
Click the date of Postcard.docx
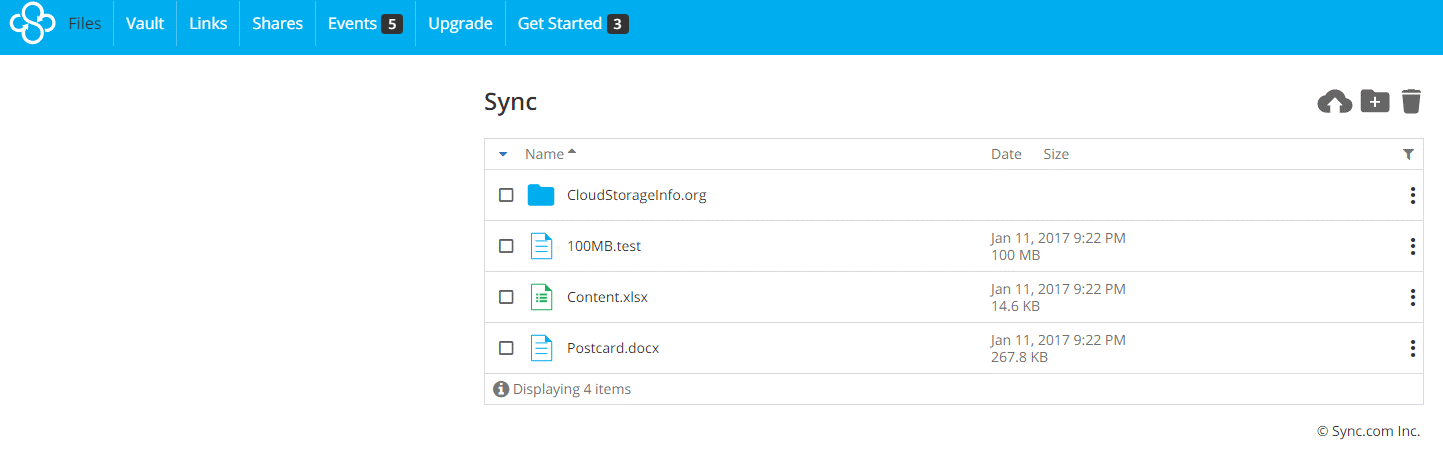click(1058, 340)
